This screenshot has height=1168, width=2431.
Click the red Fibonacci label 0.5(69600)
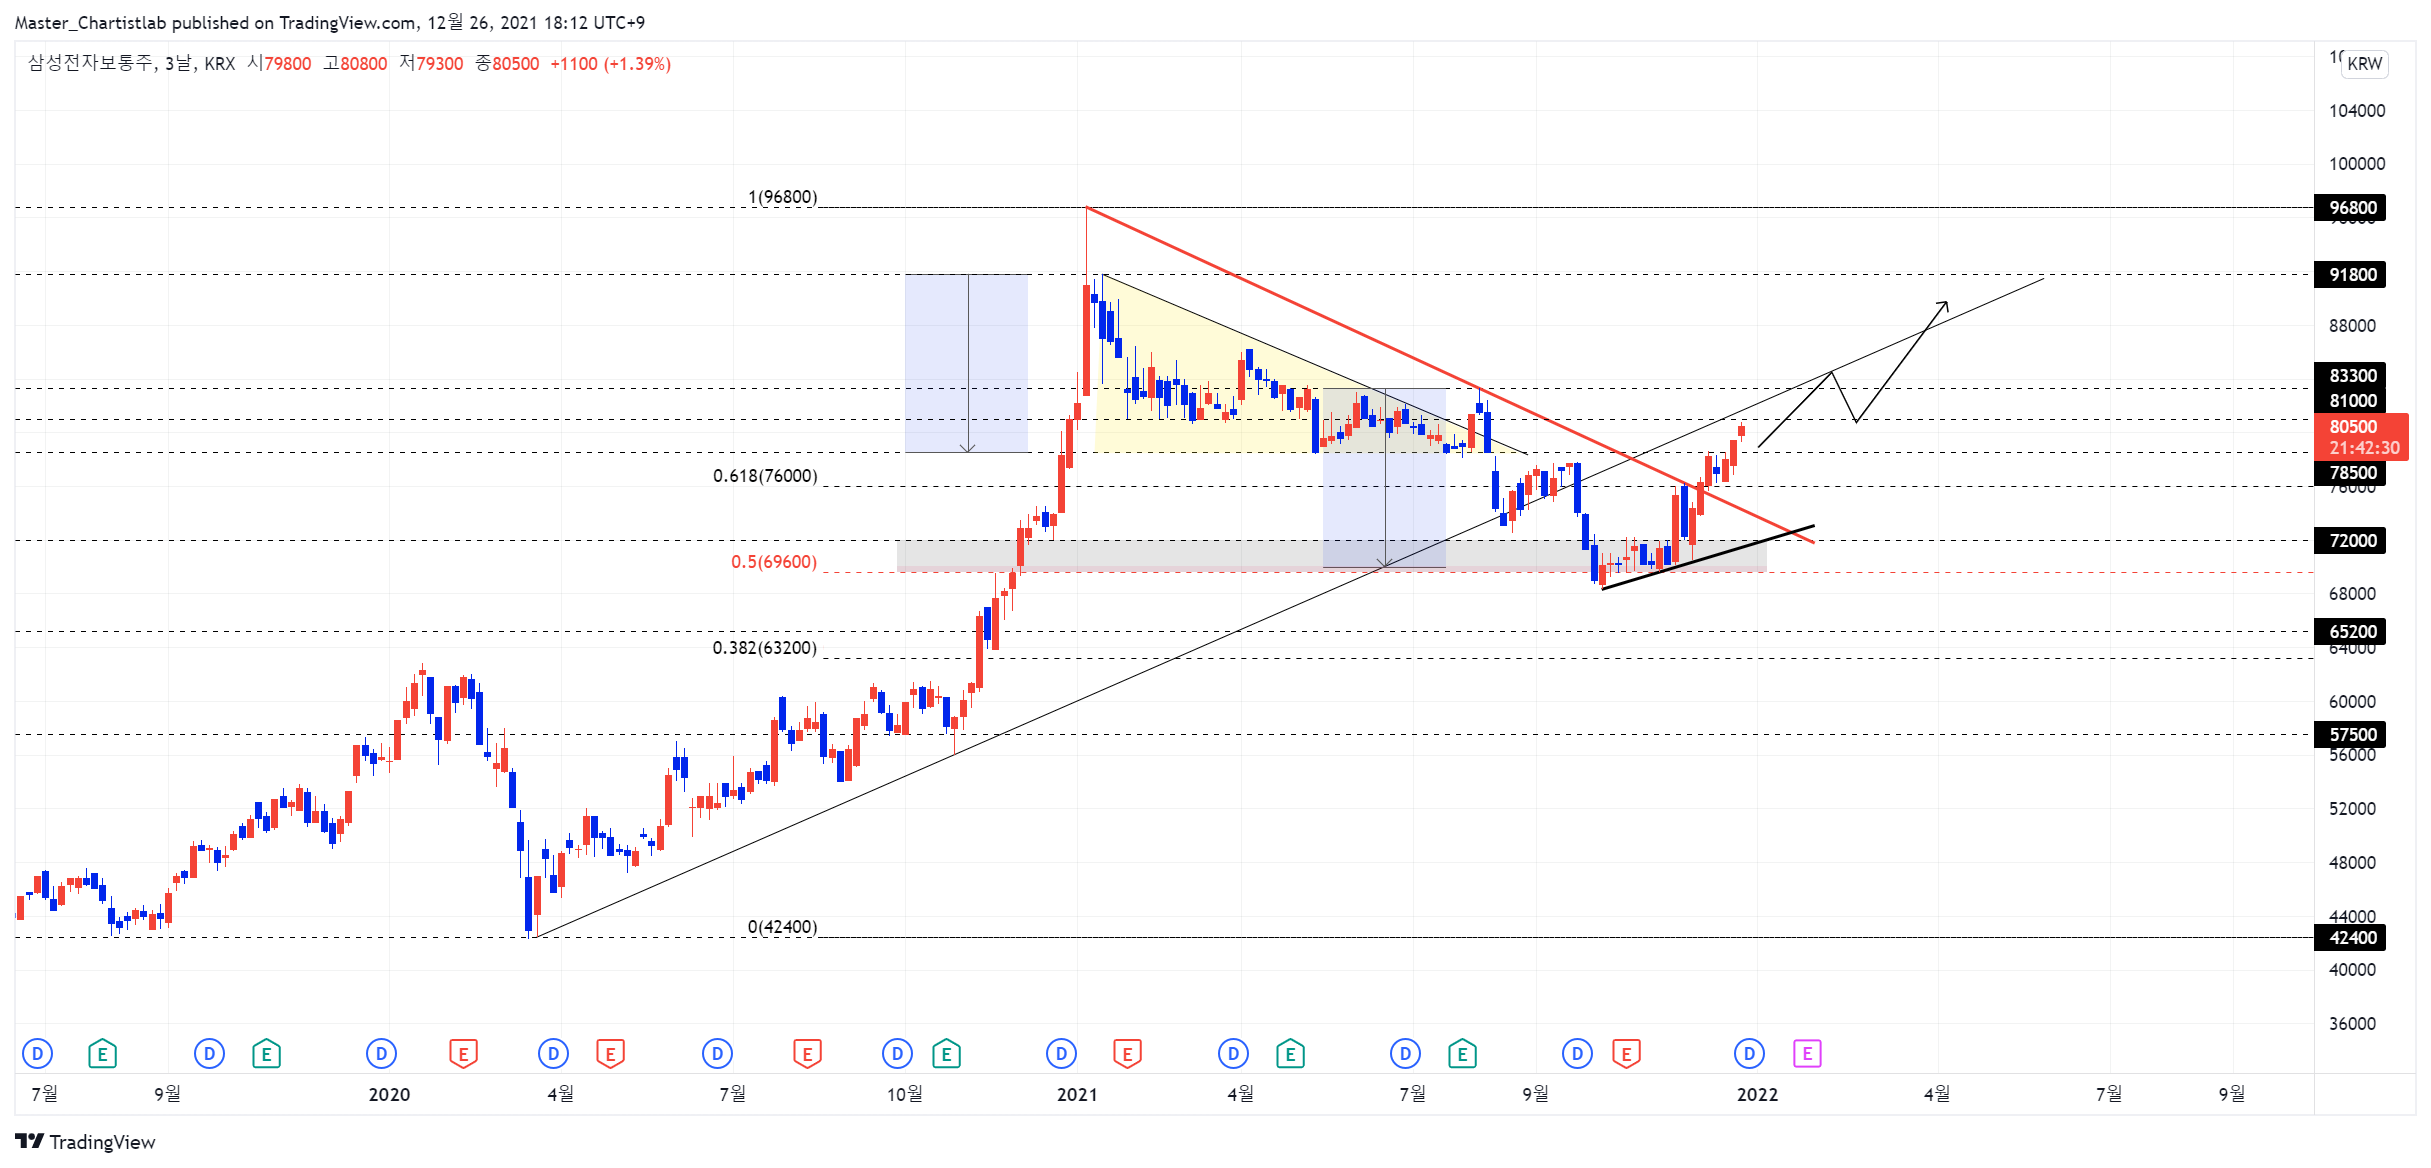pyautogui.click(x=774, y=562)
